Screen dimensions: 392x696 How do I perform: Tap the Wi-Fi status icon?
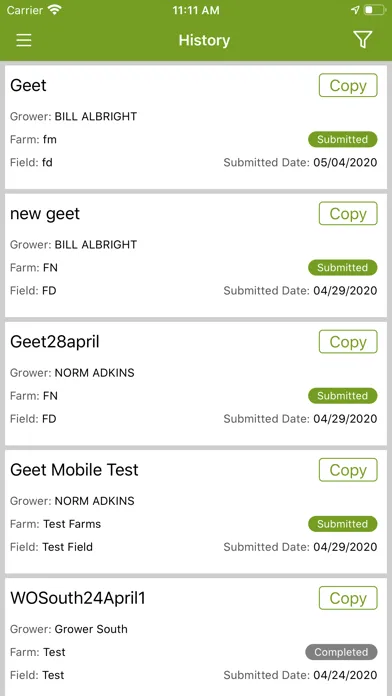55,10
